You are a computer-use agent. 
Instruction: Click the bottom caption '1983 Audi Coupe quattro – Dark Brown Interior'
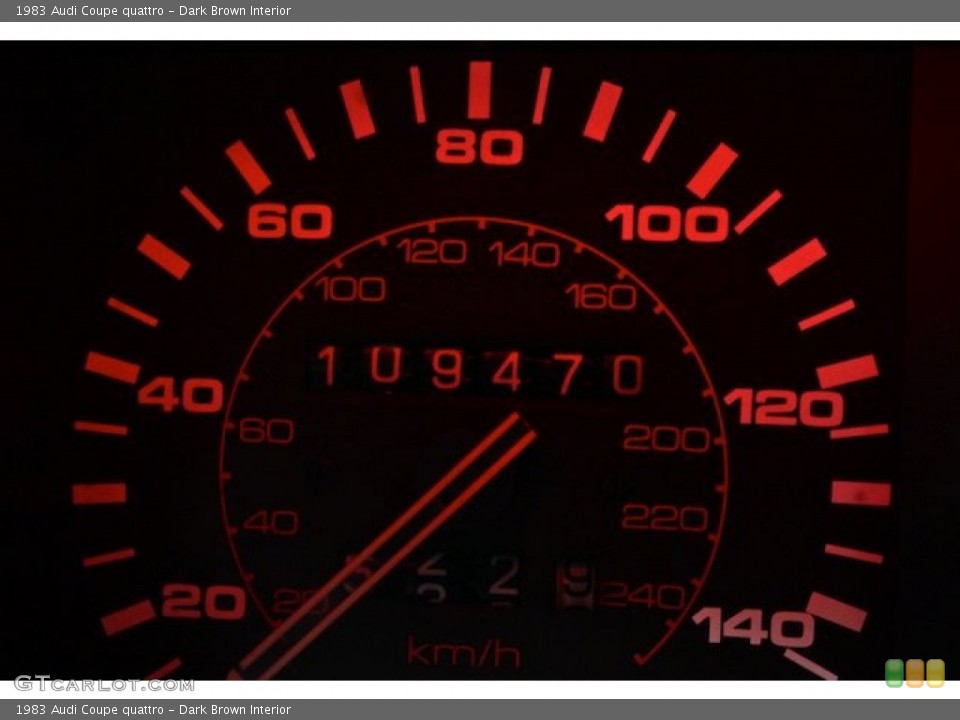pyautogui.click(x=153, y=710)
